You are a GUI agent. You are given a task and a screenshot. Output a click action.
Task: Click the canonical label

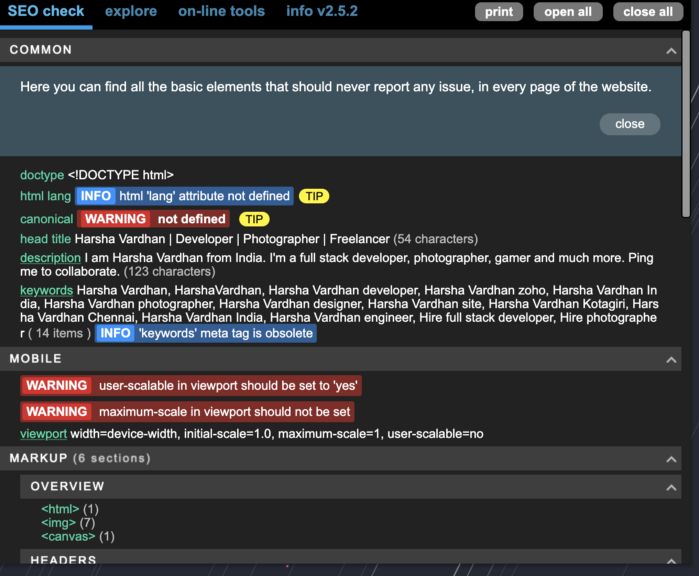click(x=46, y=219)
